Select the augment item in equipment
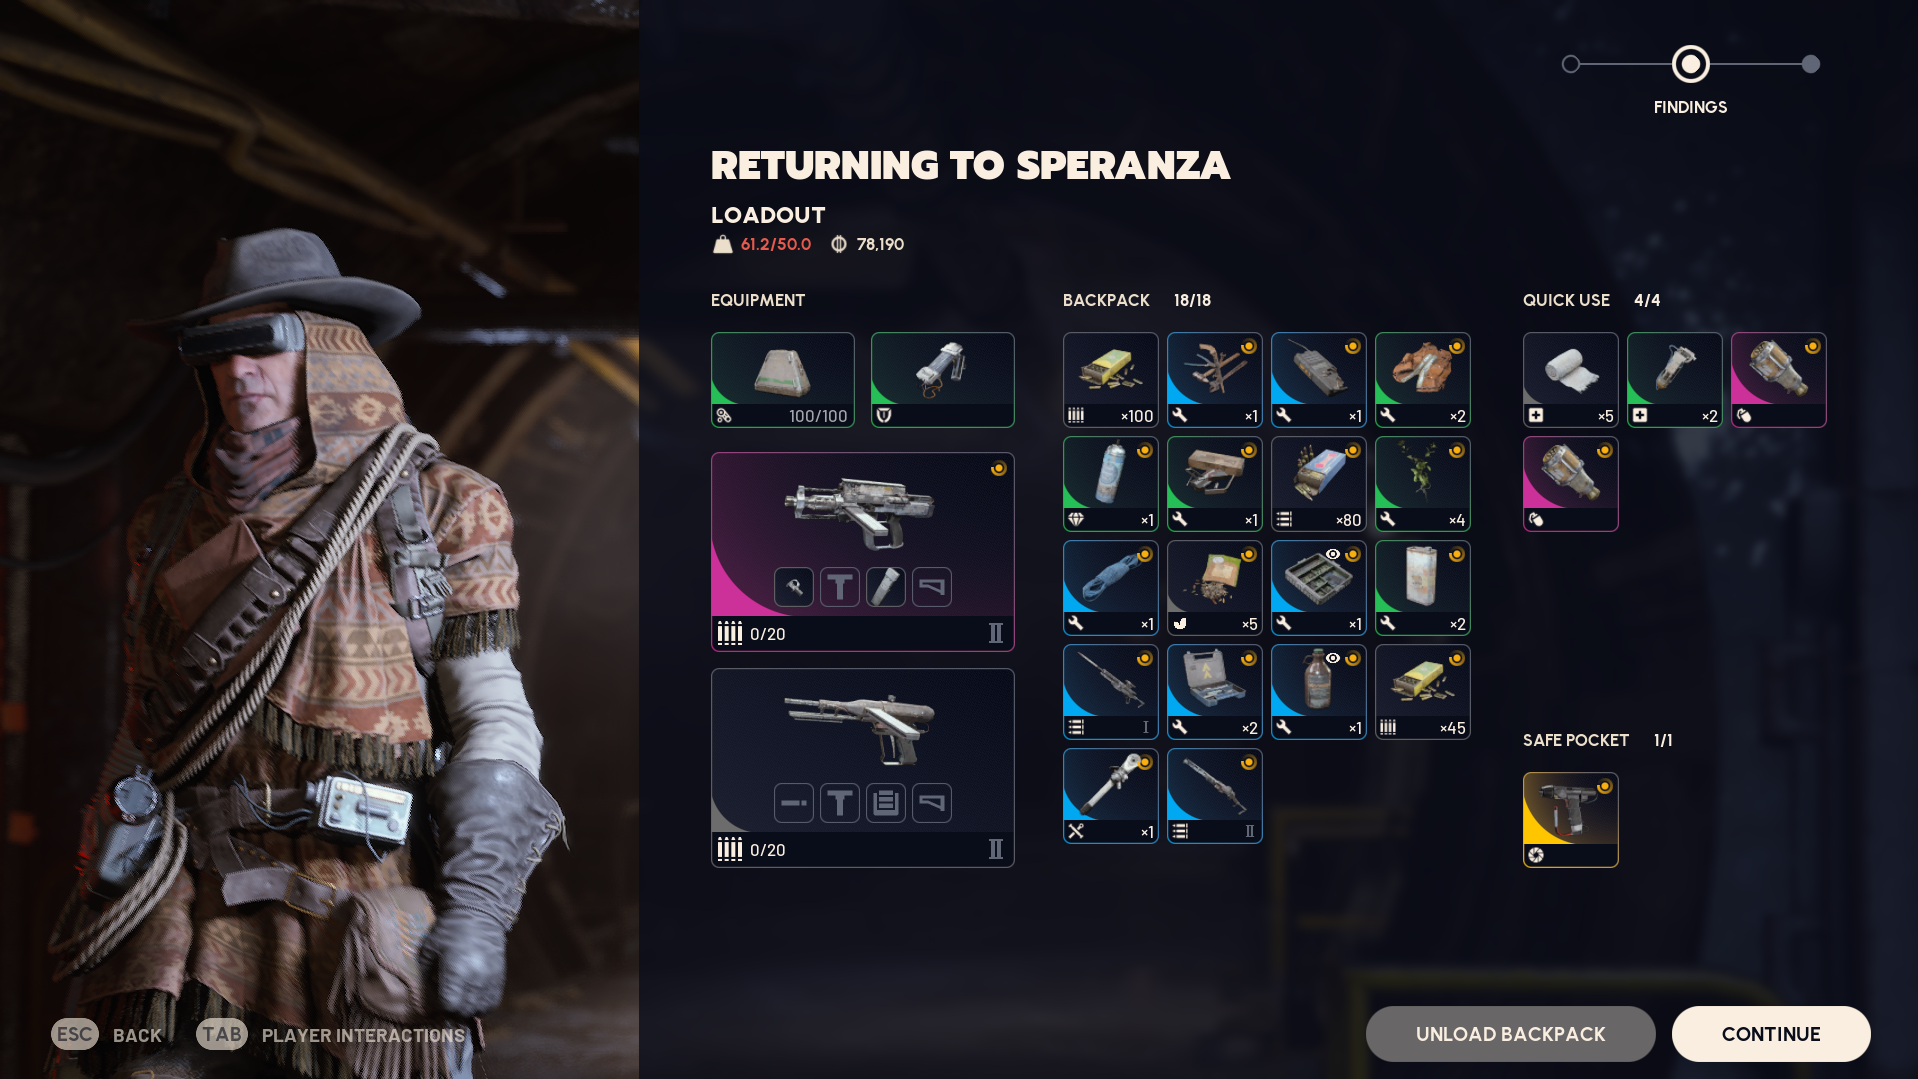Viewport: 1918px width, 1079px height. pos(942,380)
